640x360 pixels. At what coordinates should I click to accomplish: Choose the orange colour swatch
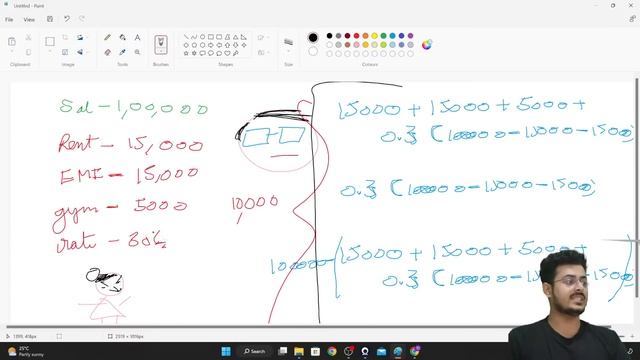[x=365, y=36]
